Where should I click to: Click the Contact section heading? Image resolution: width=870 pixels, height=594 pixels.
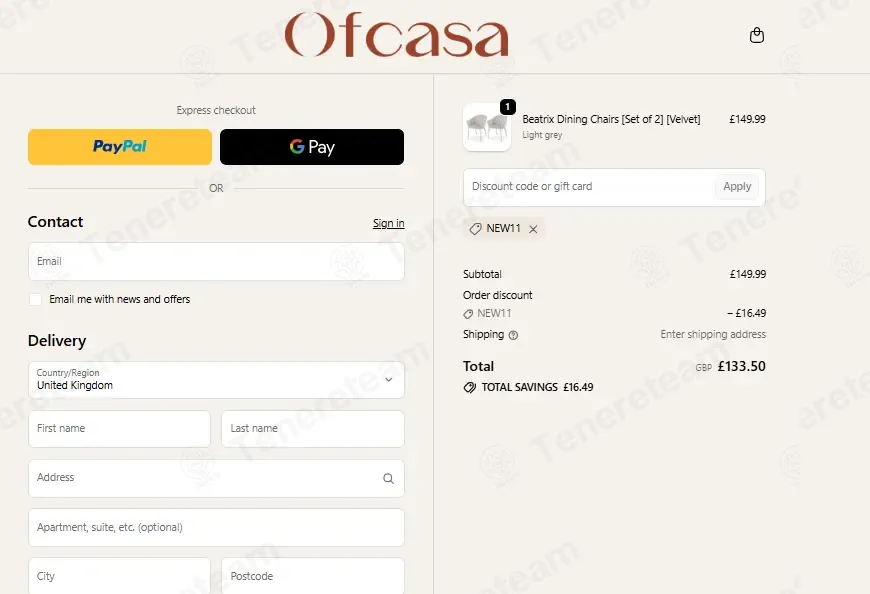pos(55,222)
